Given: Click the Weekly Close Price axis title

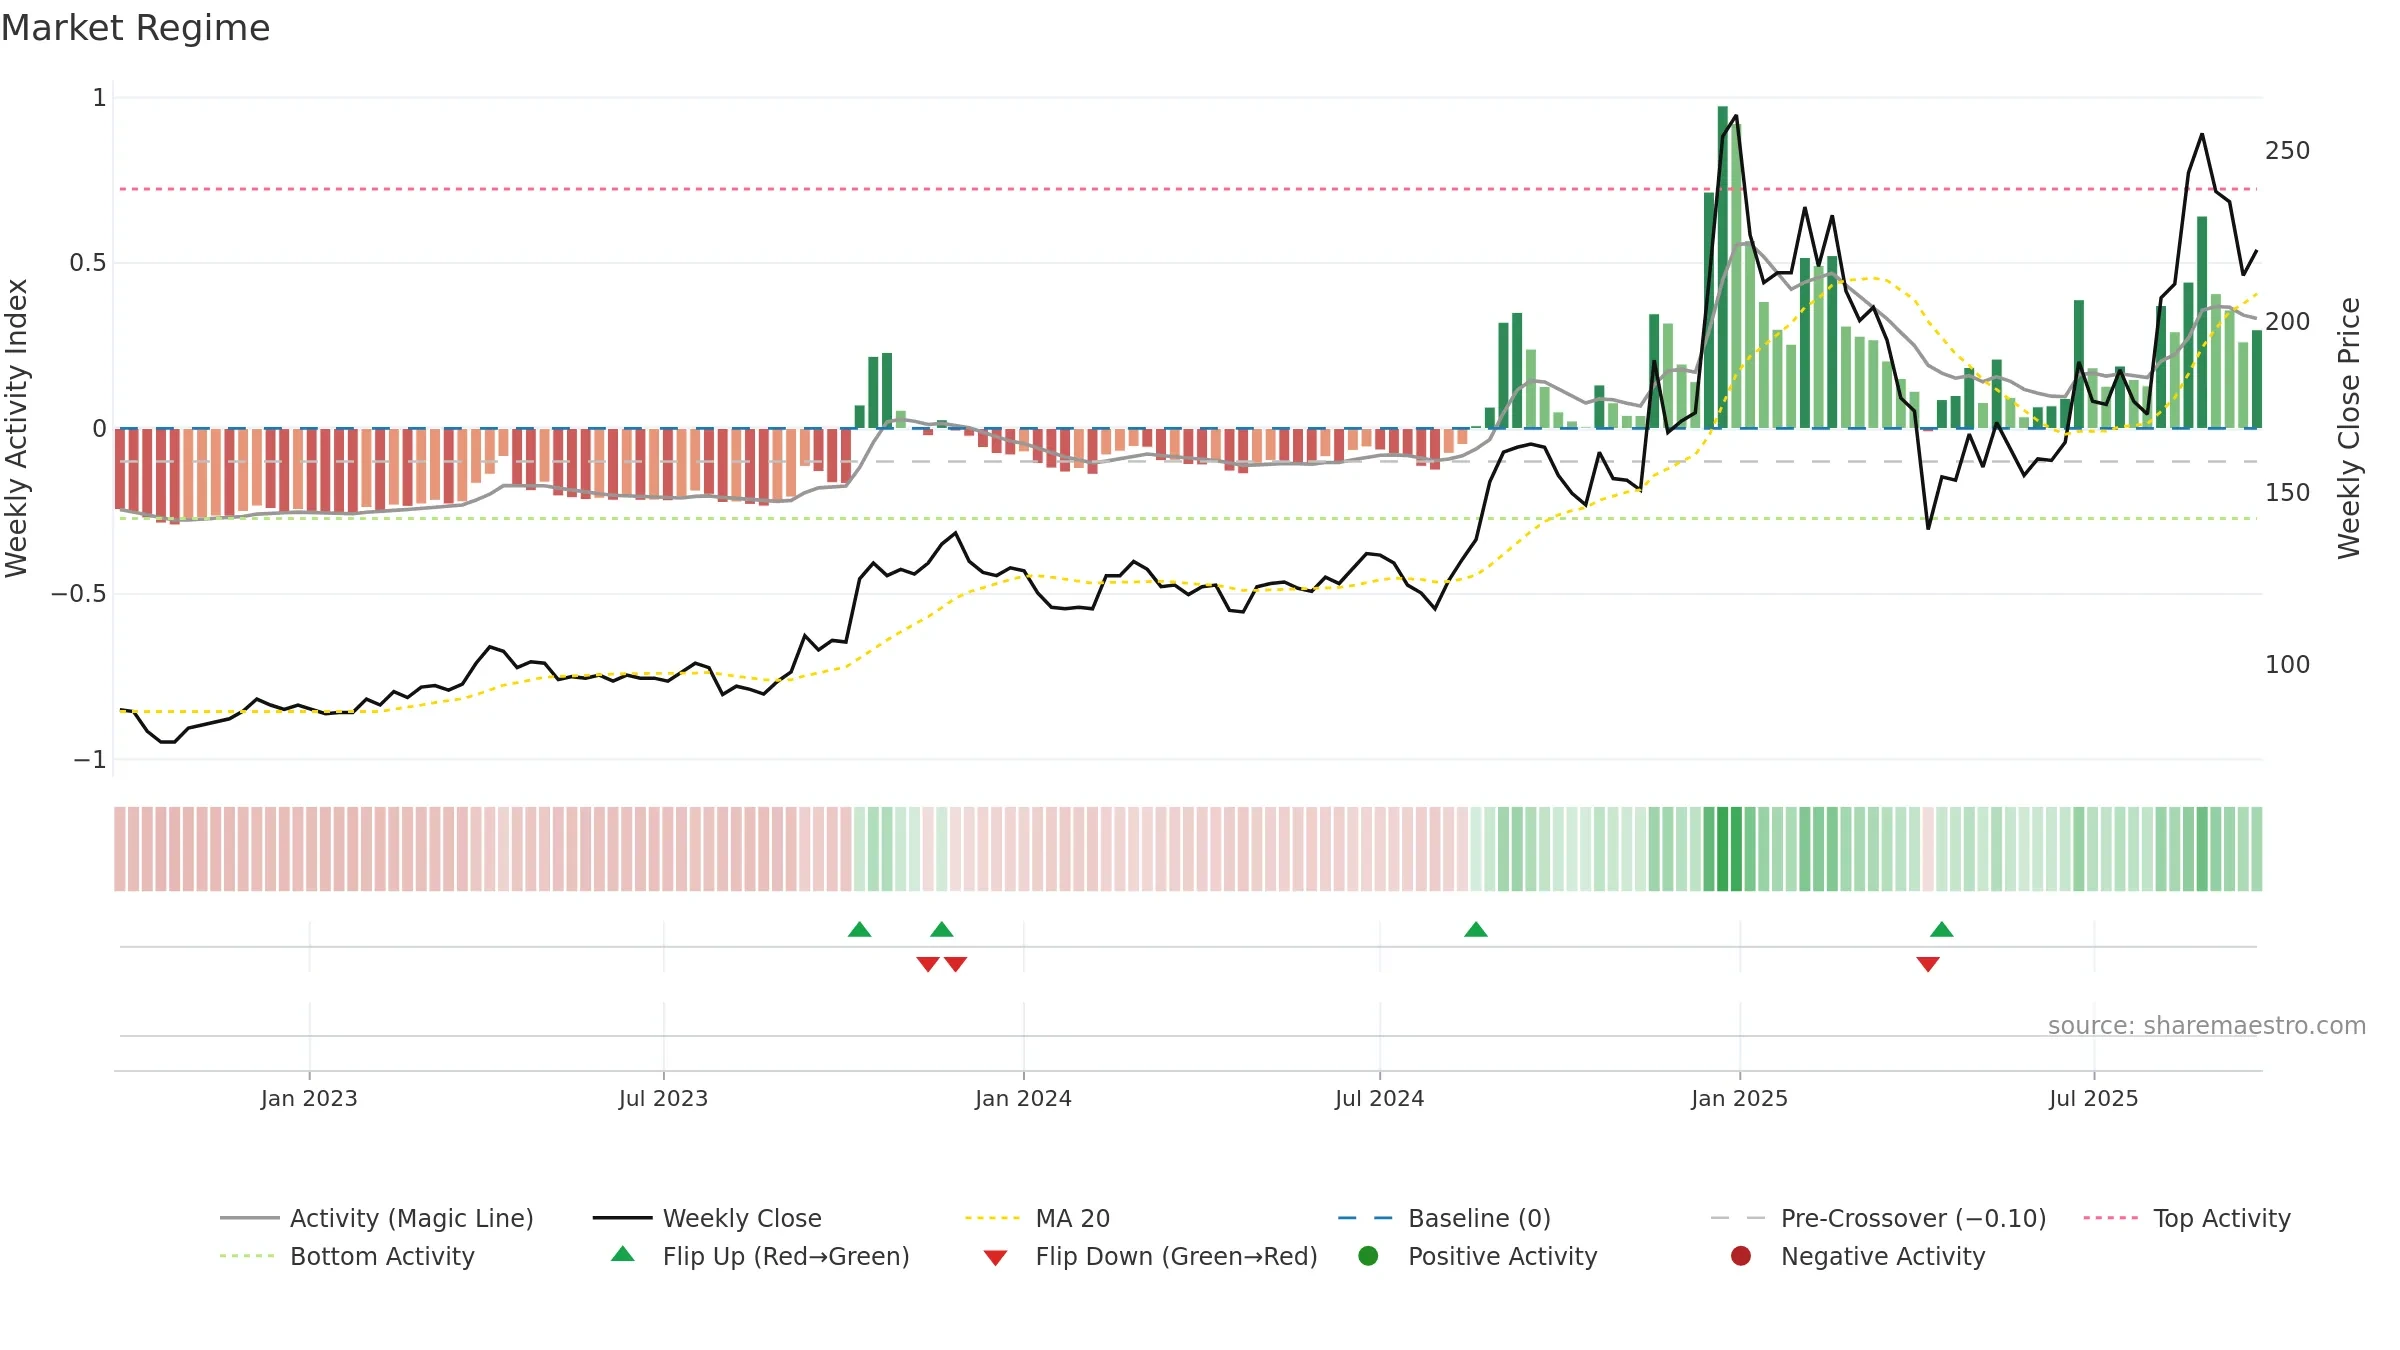Looking at the screenshot, I should [2348, 428].
